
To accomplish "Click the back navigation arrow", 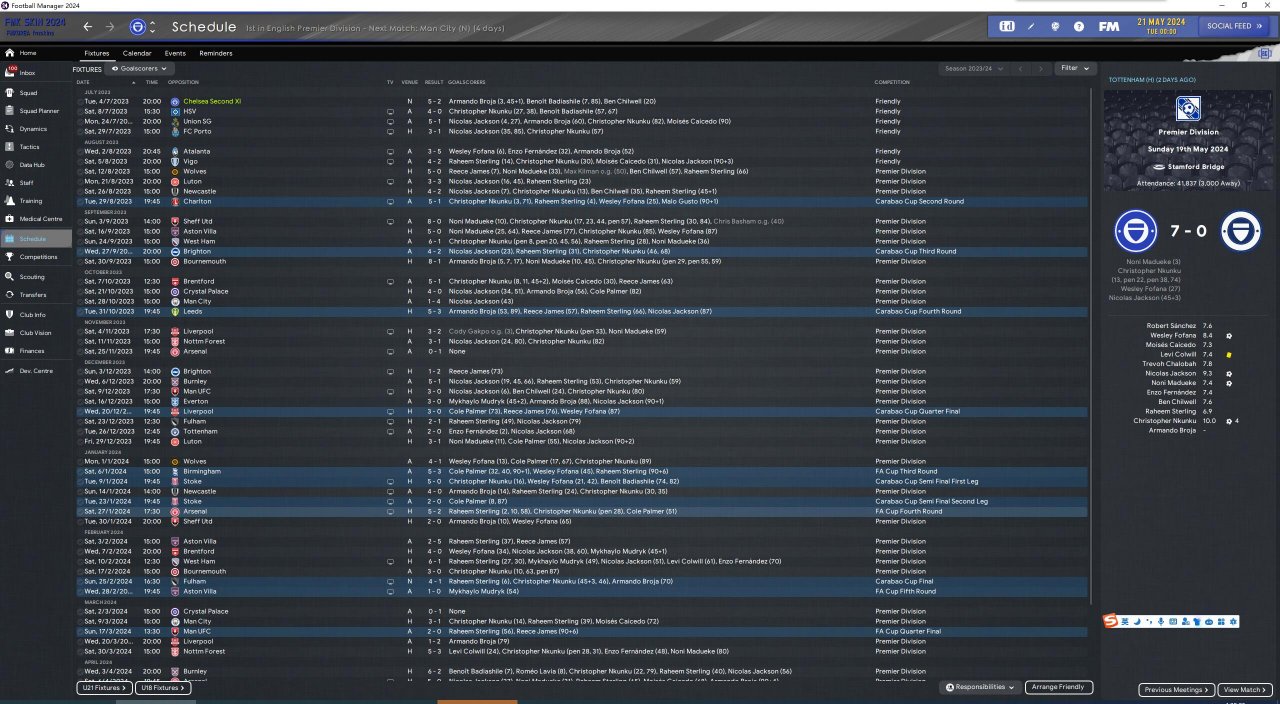I will click(x=88, y=26).
